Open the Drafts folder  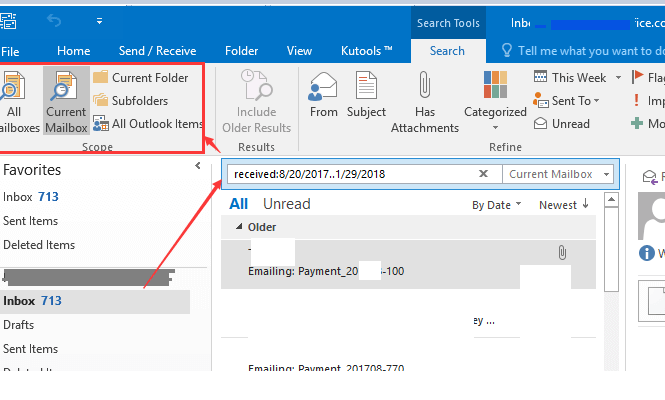point(19,325)
